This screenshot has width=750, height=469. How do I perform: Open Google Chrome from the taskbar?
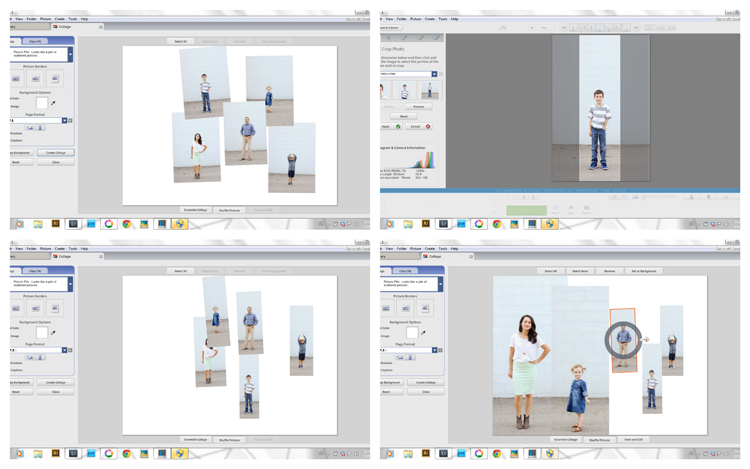[127, 224]
